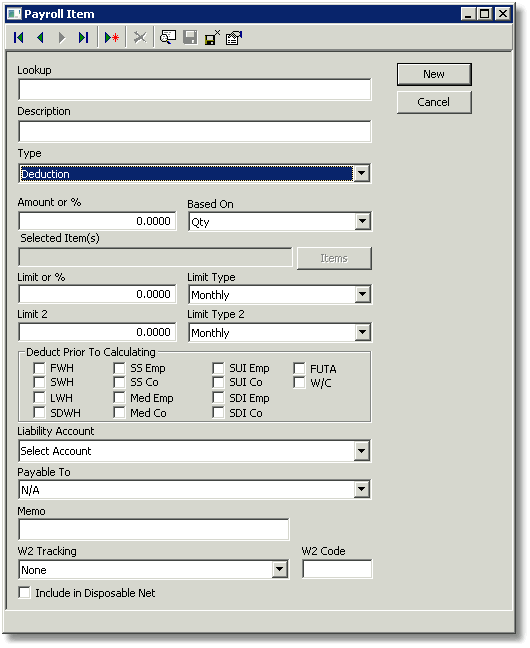530x648 pixels.
Task: Go to the next record
Action: pos(62,38)
